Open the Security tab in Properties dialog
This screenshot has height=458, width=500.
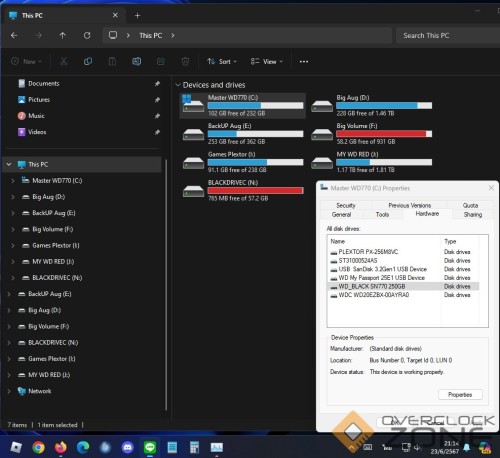pos(346,205)
